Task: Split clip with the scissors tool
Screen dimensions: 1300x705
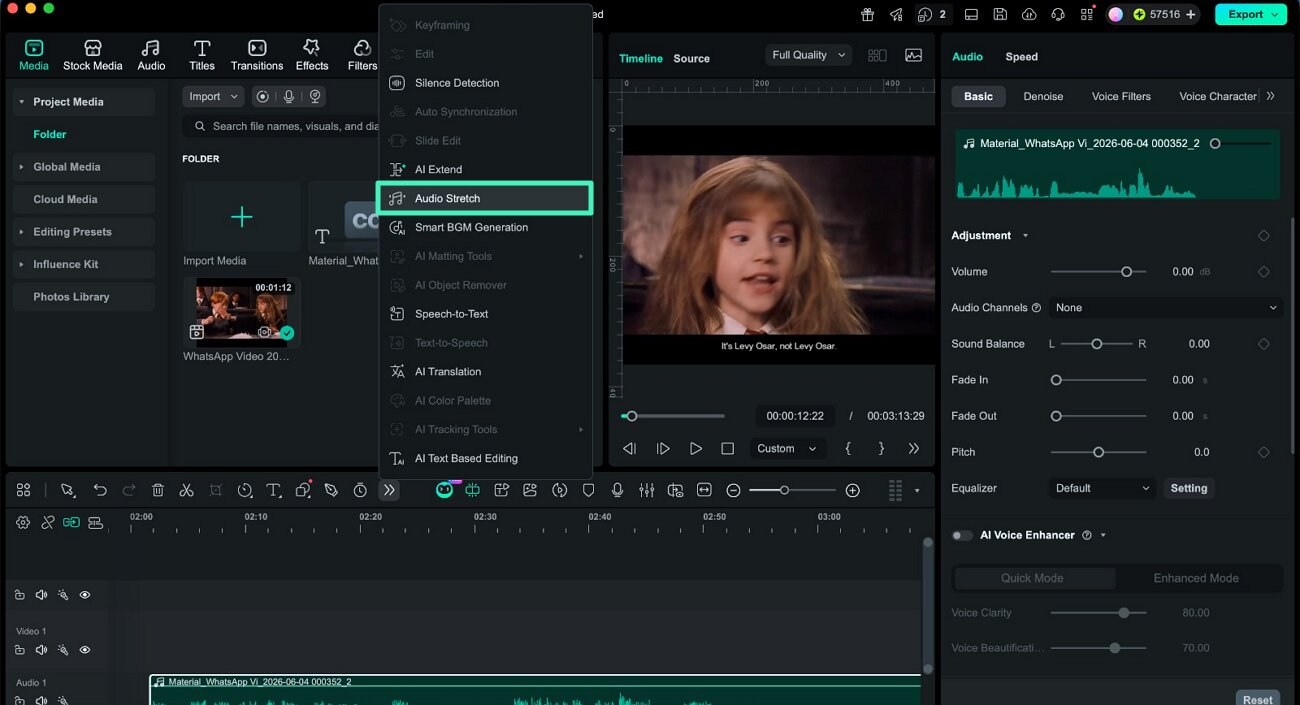Action: coord(186,490)
